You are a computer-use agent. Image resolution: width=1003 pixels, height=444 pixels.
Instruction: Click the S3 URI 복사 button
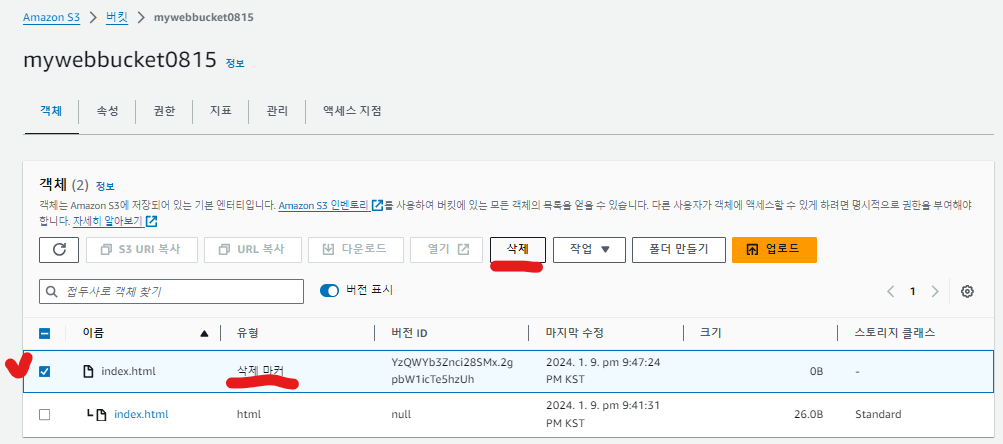click(x=142, y=250)
